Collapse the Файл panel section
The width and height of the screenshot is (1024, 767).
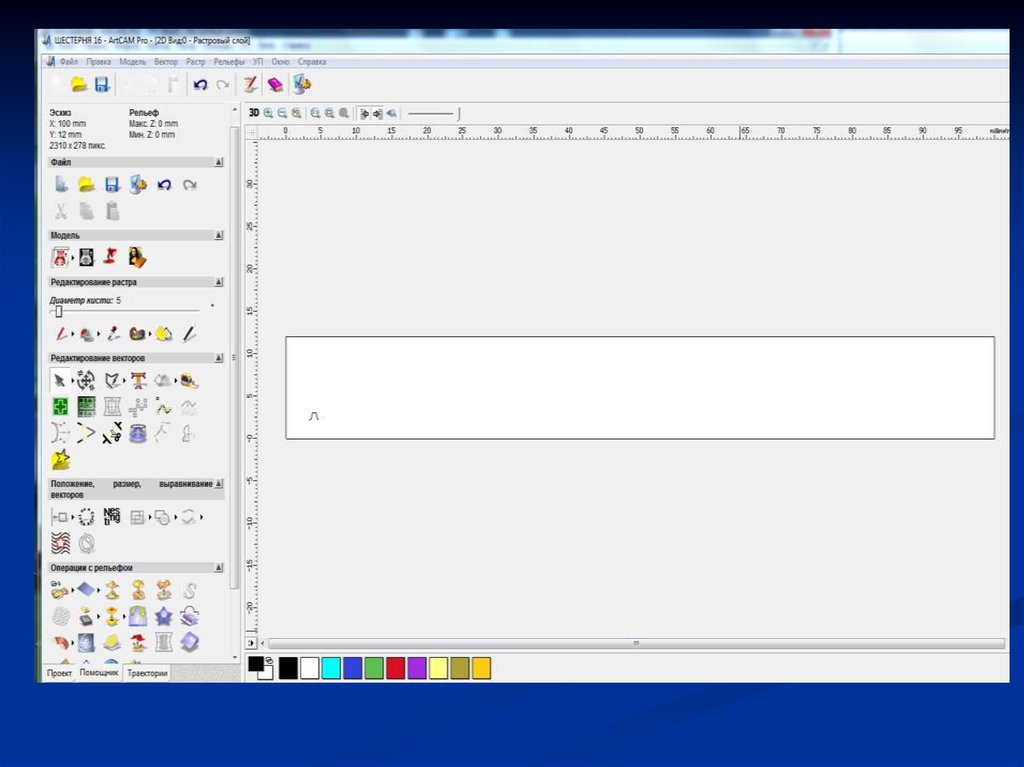tap(219, 162)
